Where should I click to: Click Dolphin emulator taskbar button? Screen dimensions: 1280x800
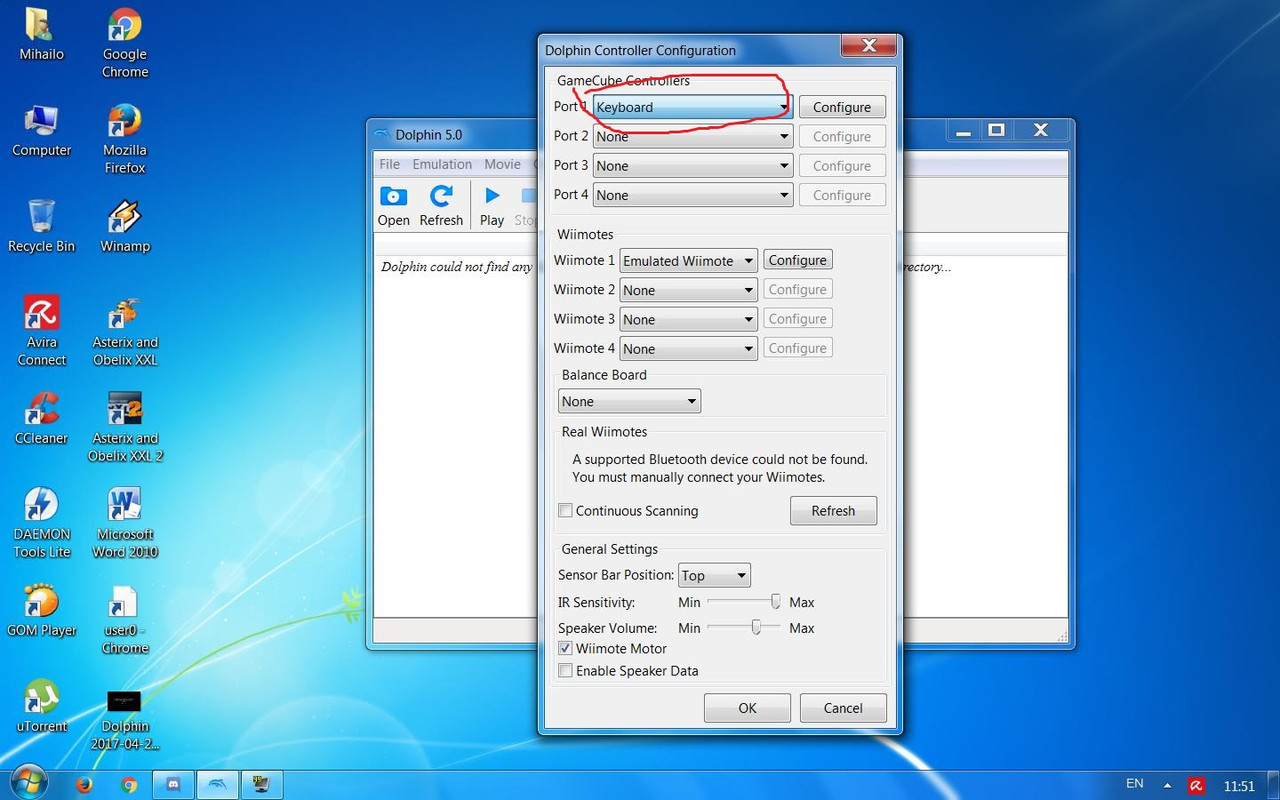point(218,785)
